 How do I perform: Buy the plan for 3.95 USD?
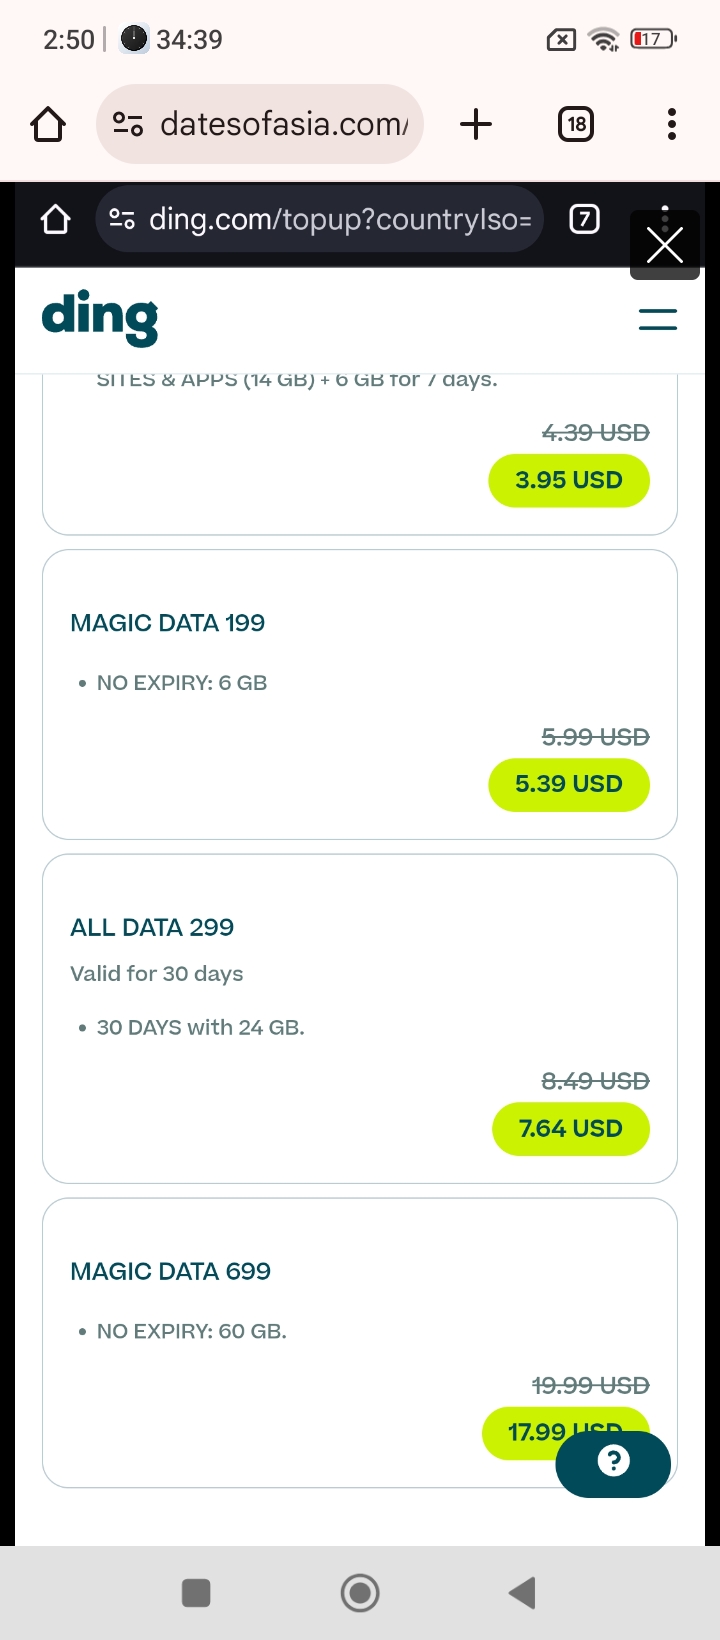569,480
